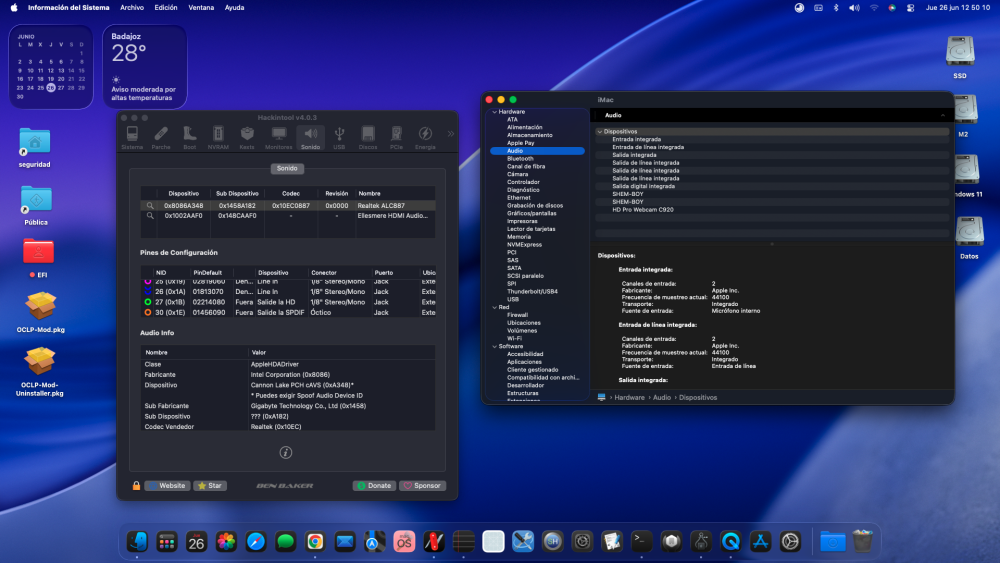Screen dimensions: 1000x563
Task: Click the magnifier icon beside Realtek ALC887 row
Action: [x=150, y=206]
